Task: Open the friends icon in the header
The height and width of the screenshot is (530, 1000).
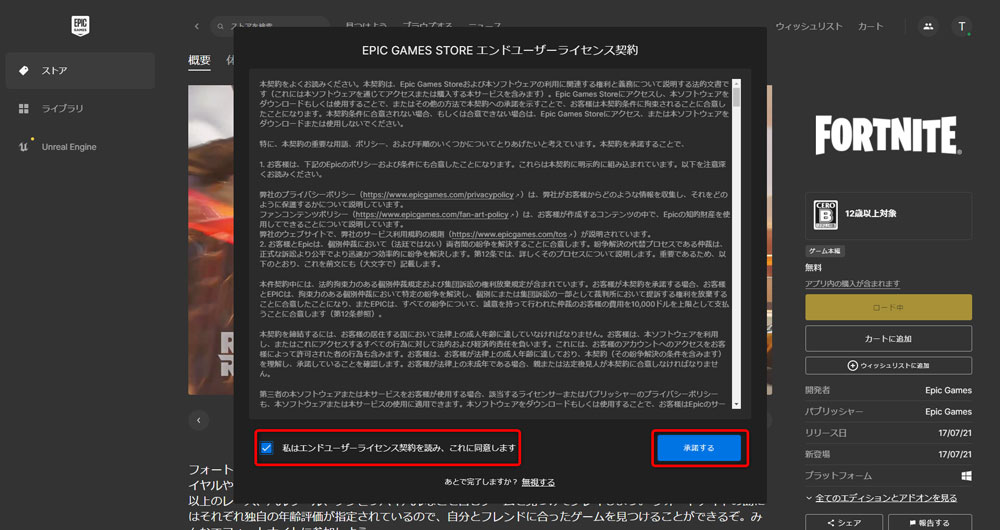Action: pyautogui.click(x=928, y=27)
